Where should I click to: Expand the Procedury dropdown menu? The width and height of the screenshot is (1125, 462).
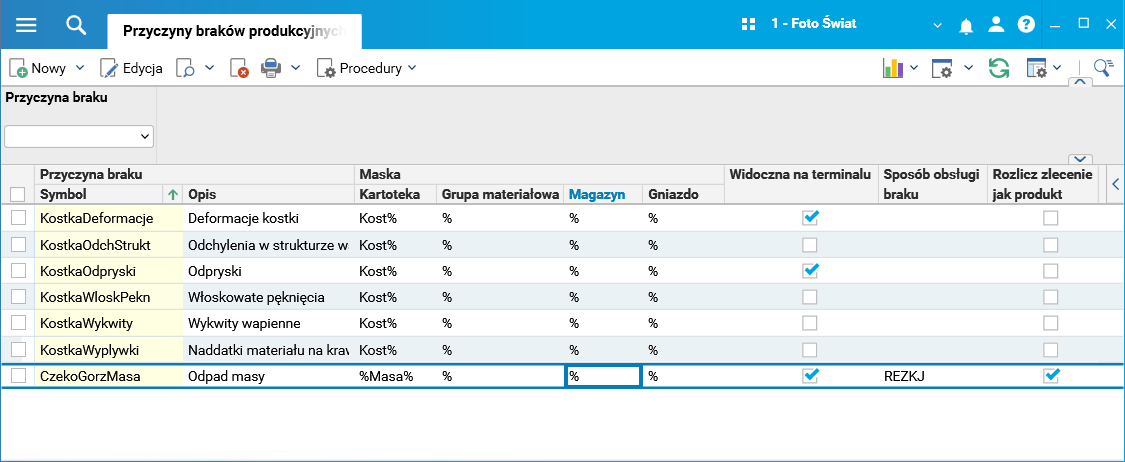(x=412, y=68)
